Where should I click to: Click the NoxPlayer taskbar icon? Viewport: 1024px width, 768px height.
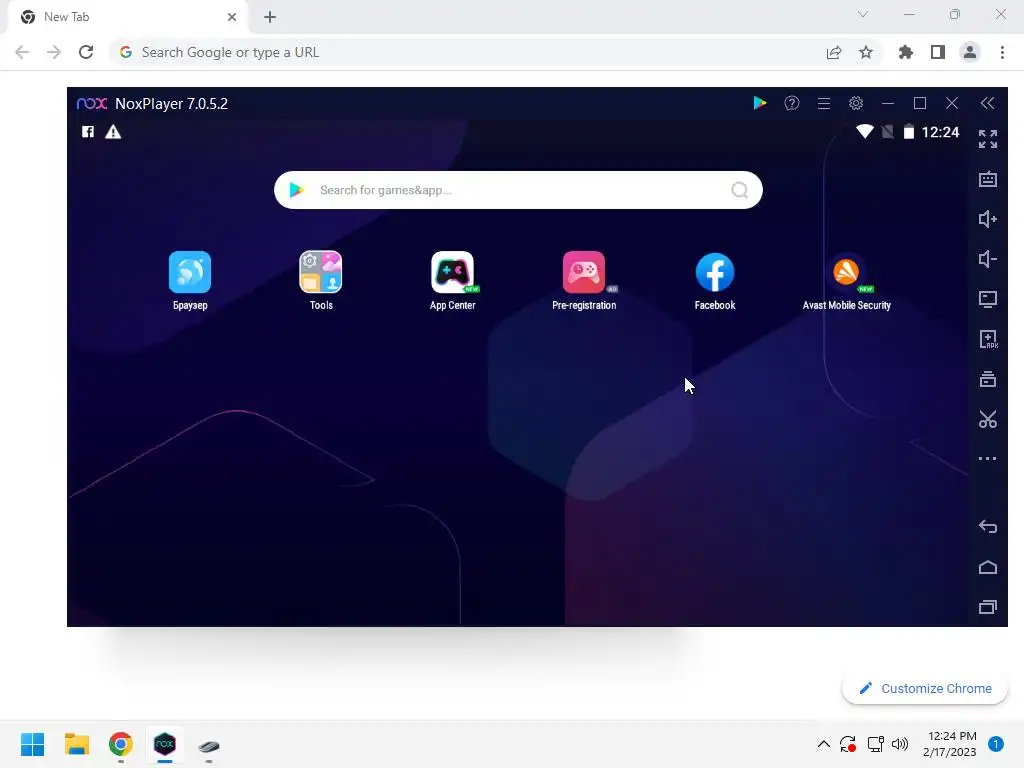tap(165, 744)
